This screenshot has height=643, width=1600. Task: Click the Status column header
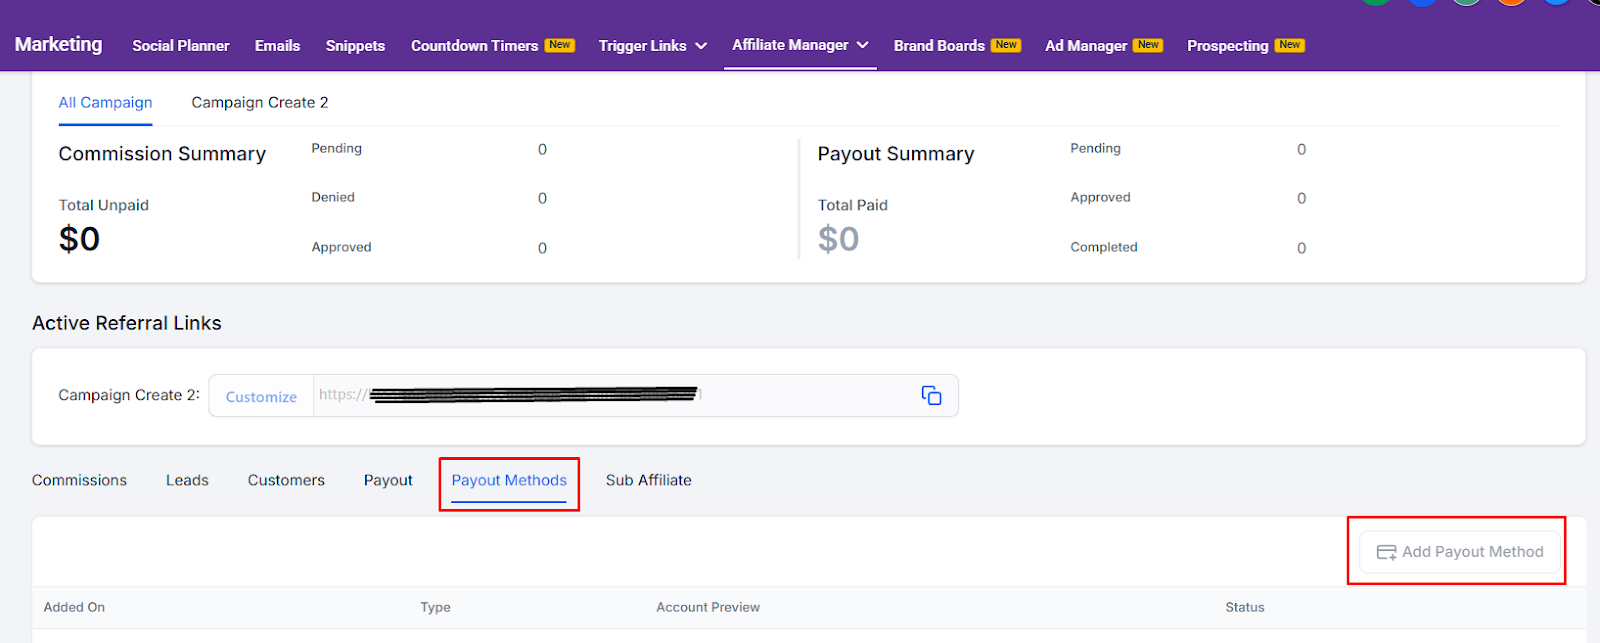pyautogui.click(x=1245, y=607)
